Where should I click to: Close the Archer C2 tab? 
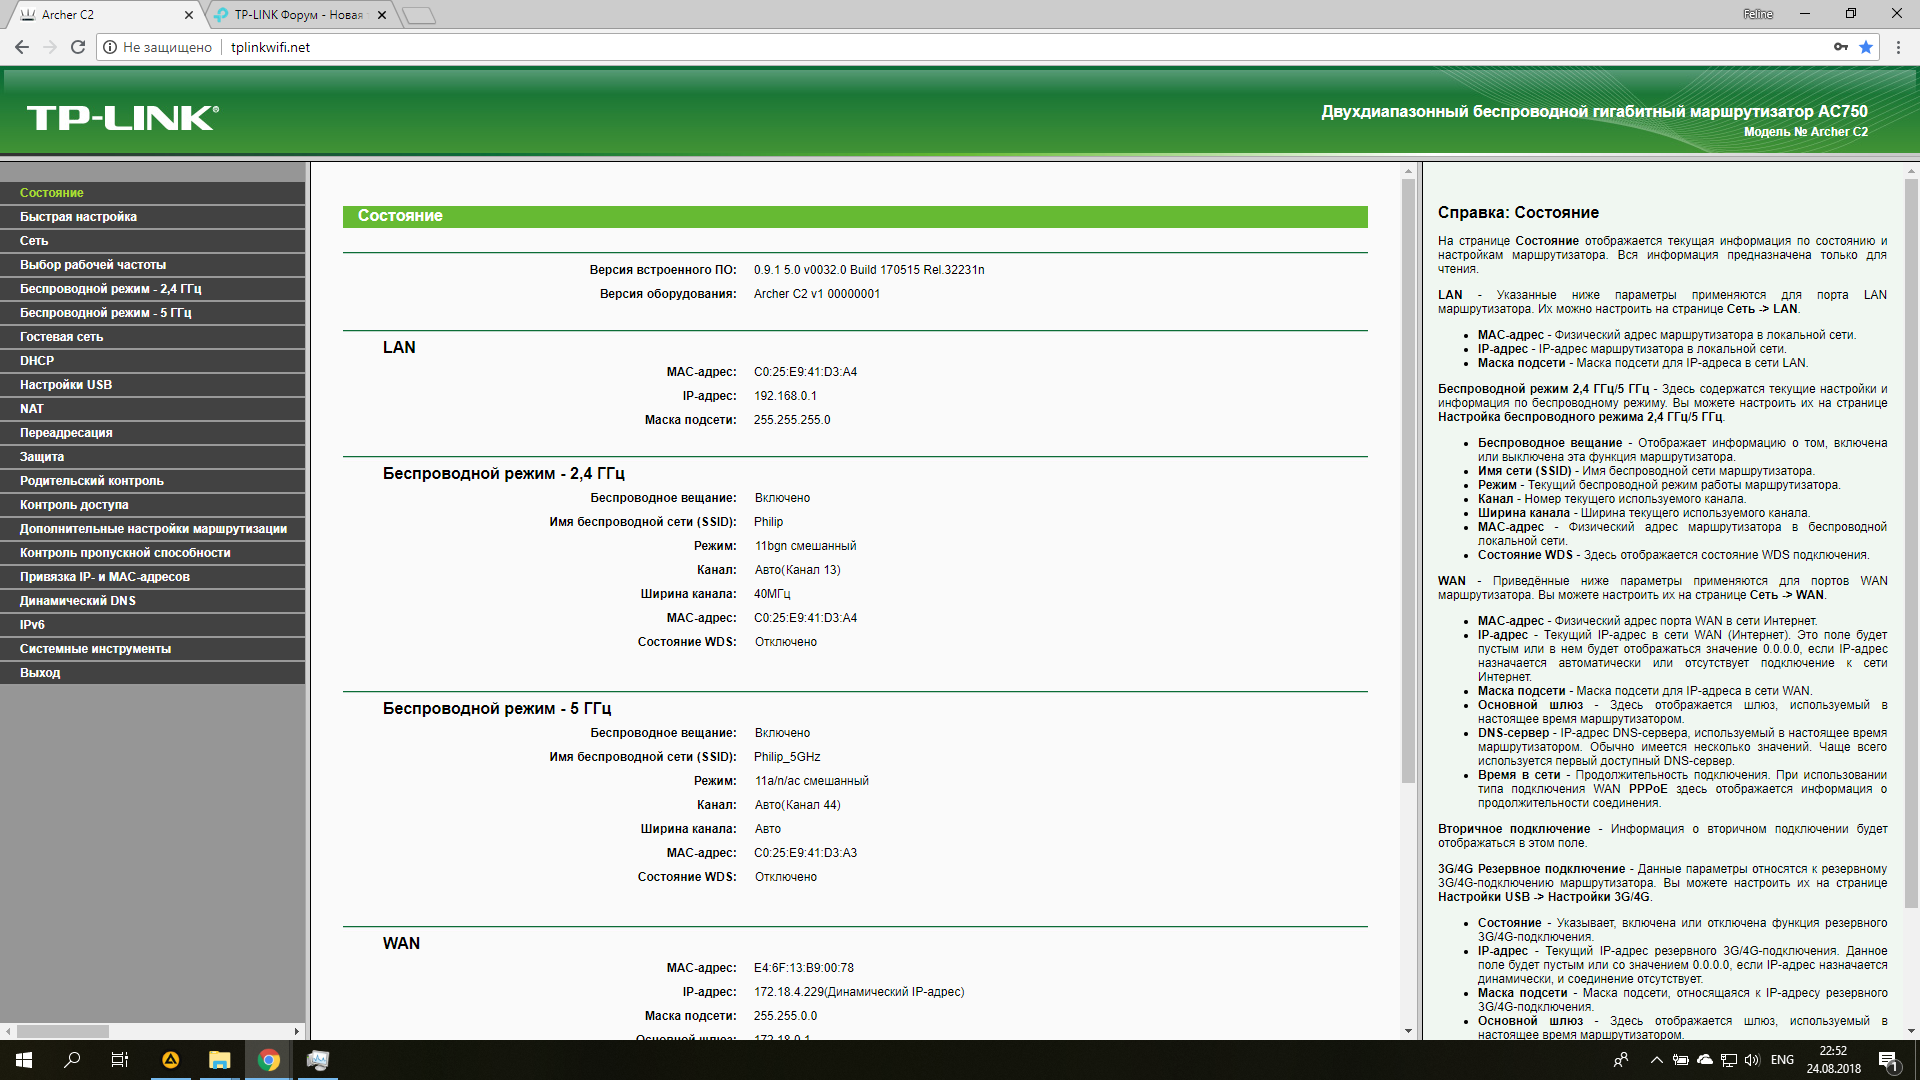click(189, 15)
